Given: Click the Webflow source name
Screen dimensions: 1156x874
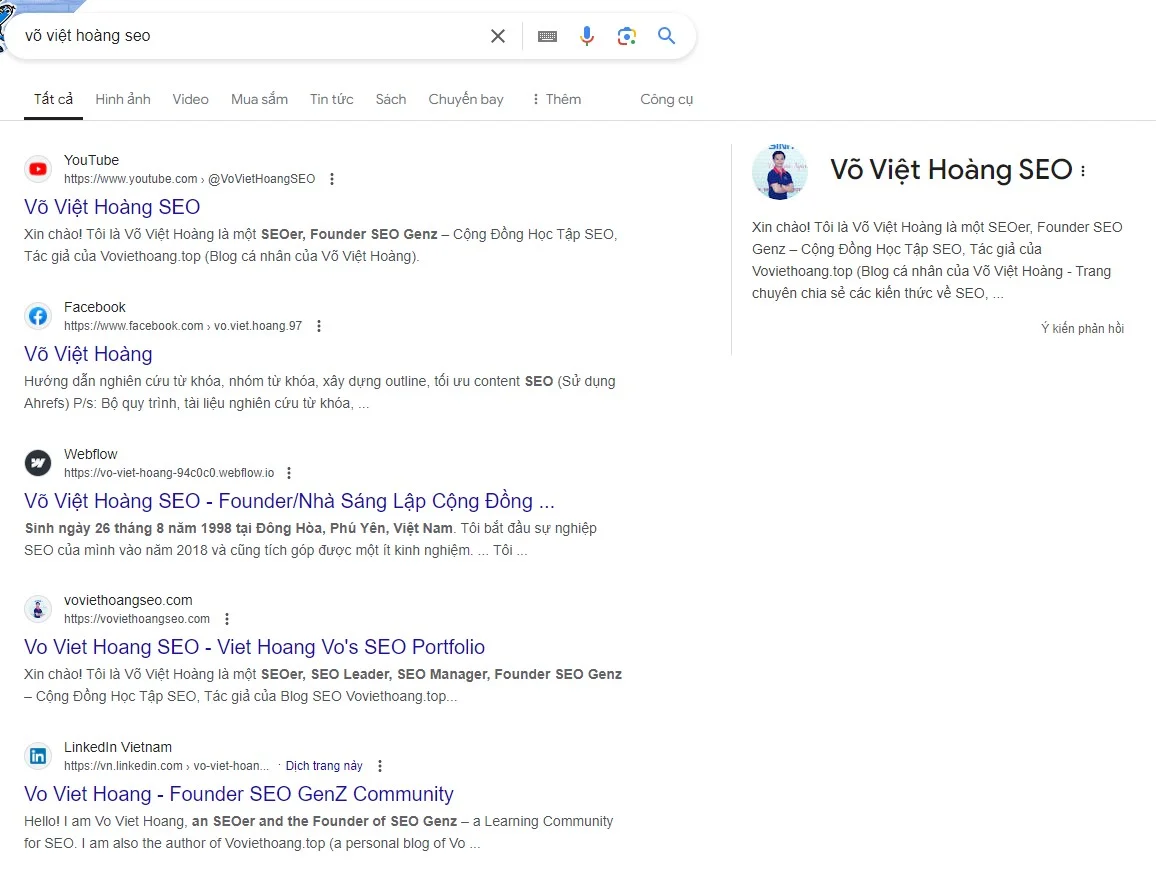Looking at the screenshot, I should coord(91,454).
